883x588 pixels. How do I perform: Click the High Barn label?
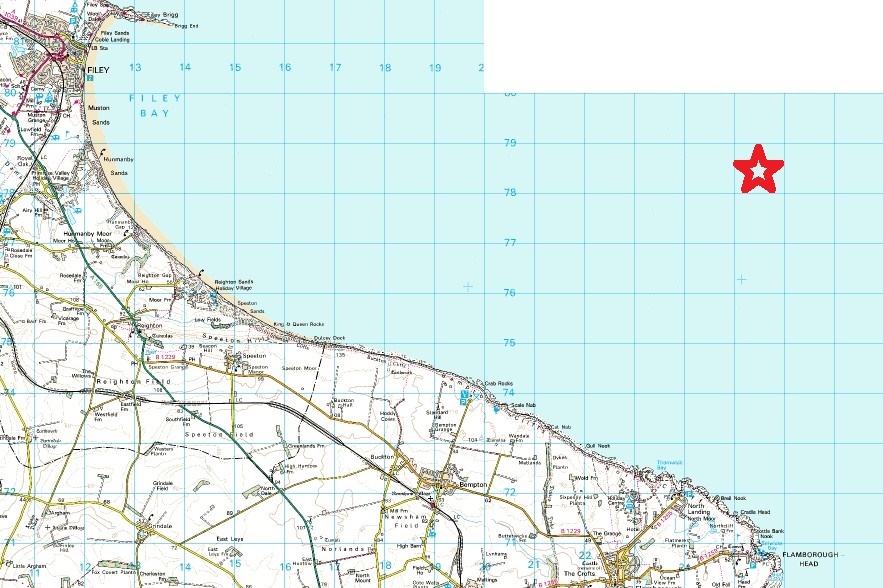[x=408, y=546]
